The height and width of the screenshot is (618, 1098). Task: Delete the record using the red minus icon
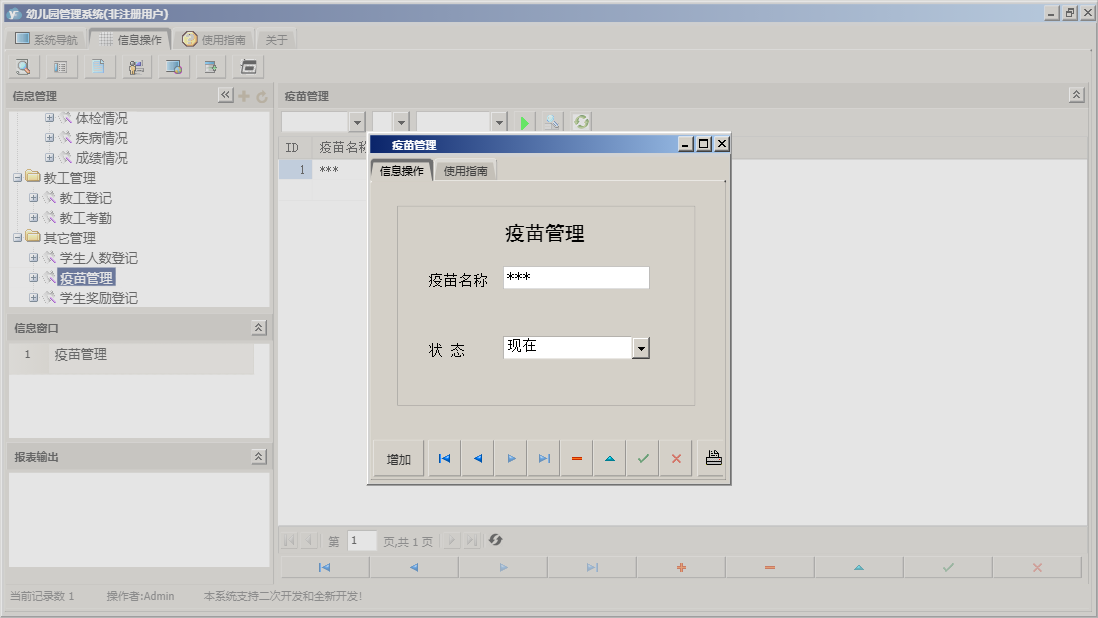click(x=576, y=457)
